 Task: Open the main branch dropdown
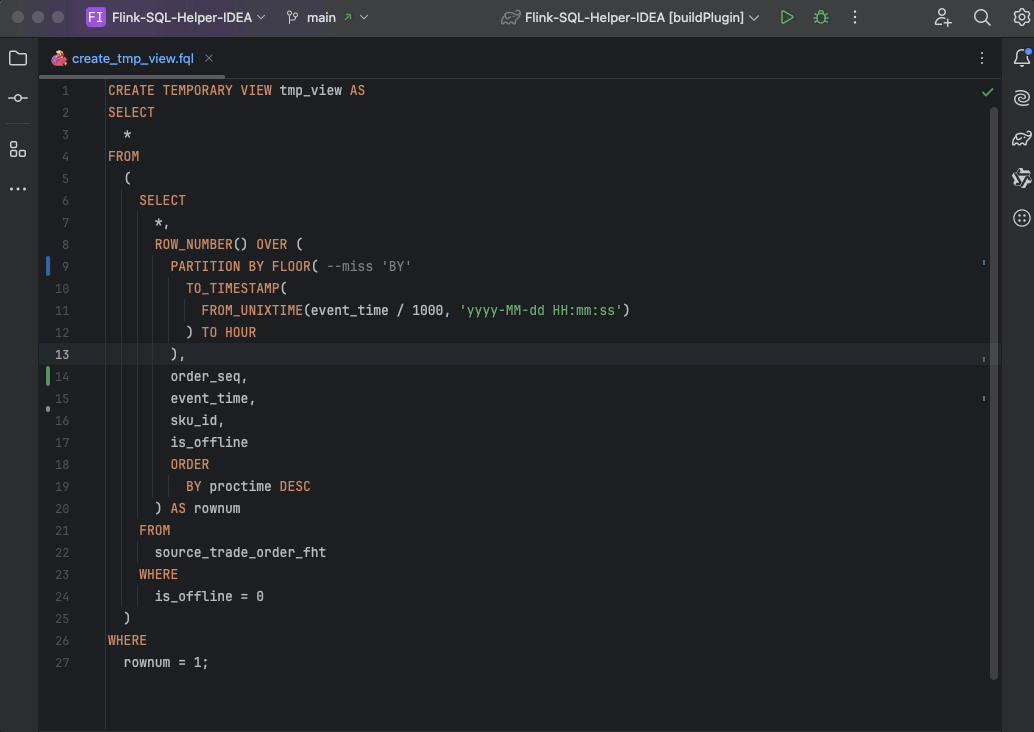[327, 17]
